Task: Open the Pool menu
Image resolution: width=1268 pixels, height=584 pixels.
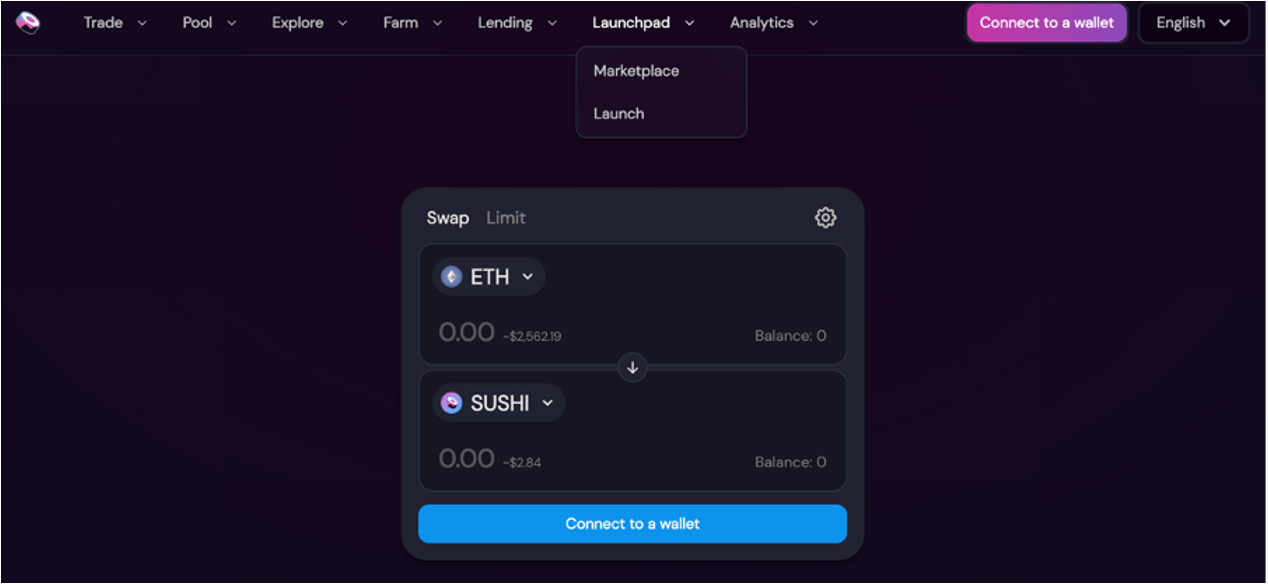Action: (210, 23)
